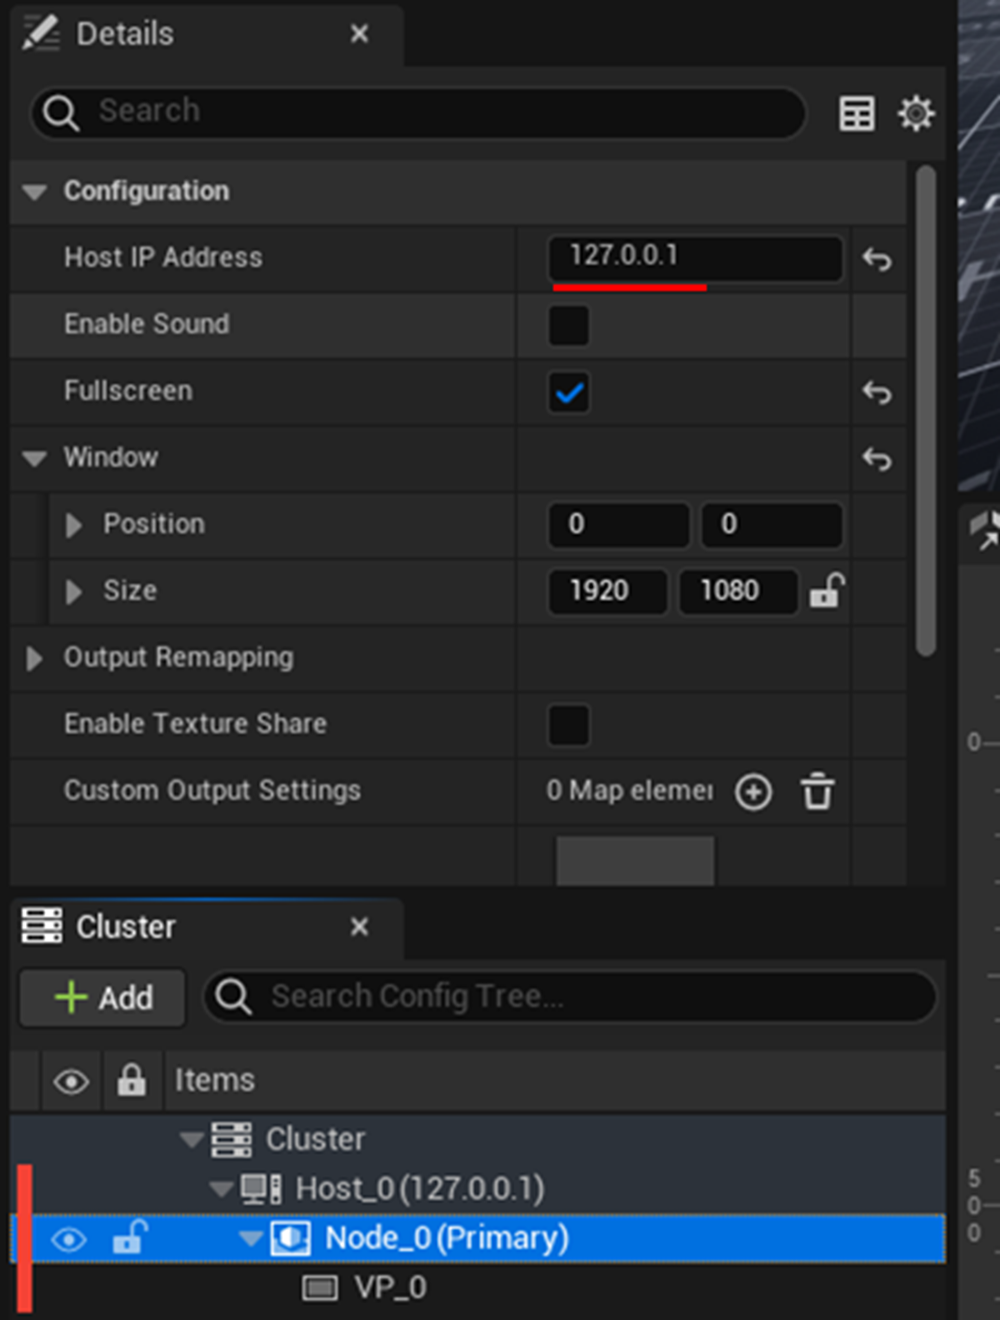Select Node_0 (Primary) tree row

[478, 1238]
